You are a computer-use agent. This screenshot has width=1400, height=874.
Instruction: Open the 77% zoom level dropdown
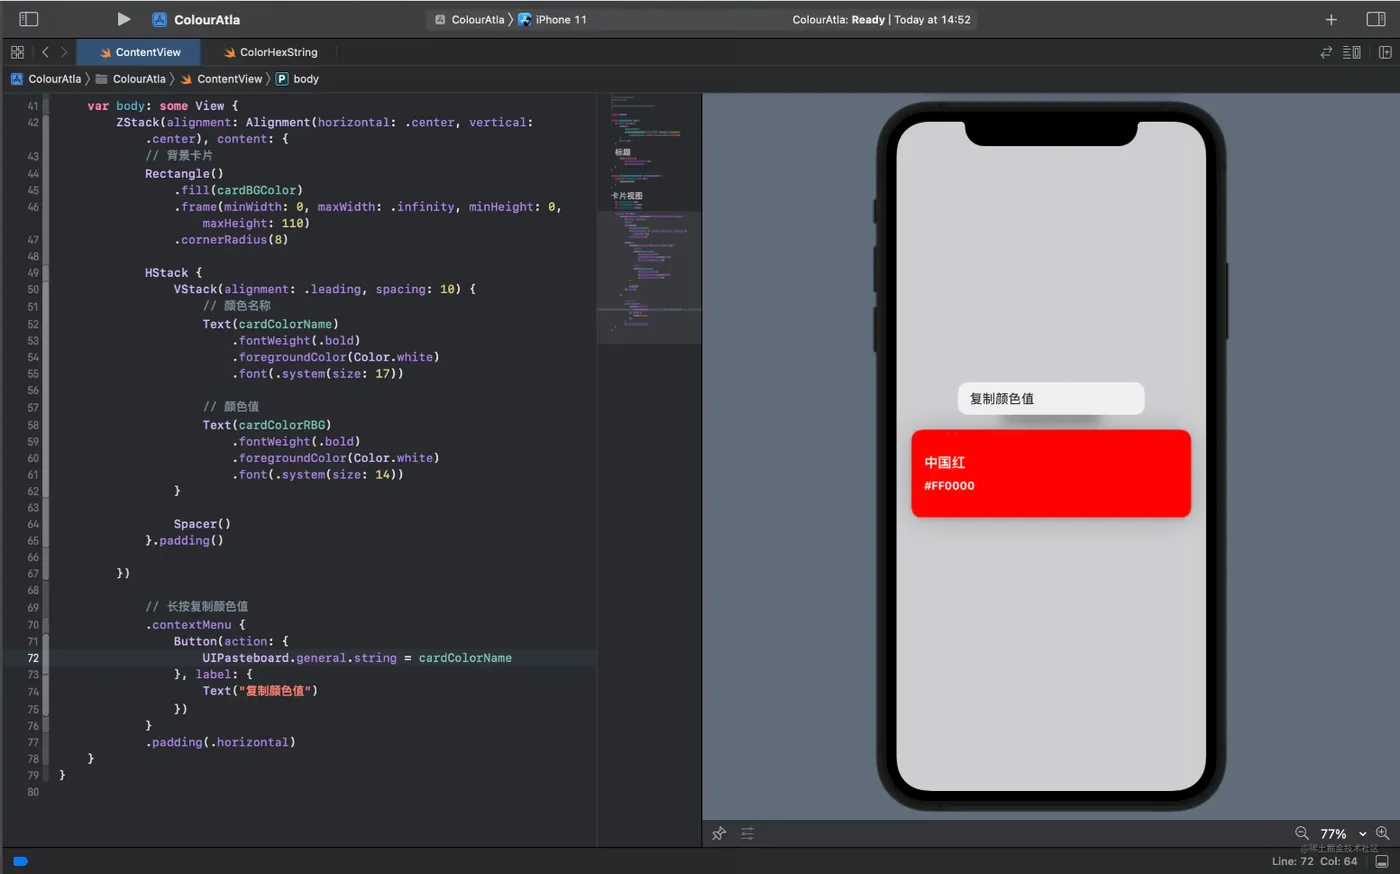(x=1343, y=833)
